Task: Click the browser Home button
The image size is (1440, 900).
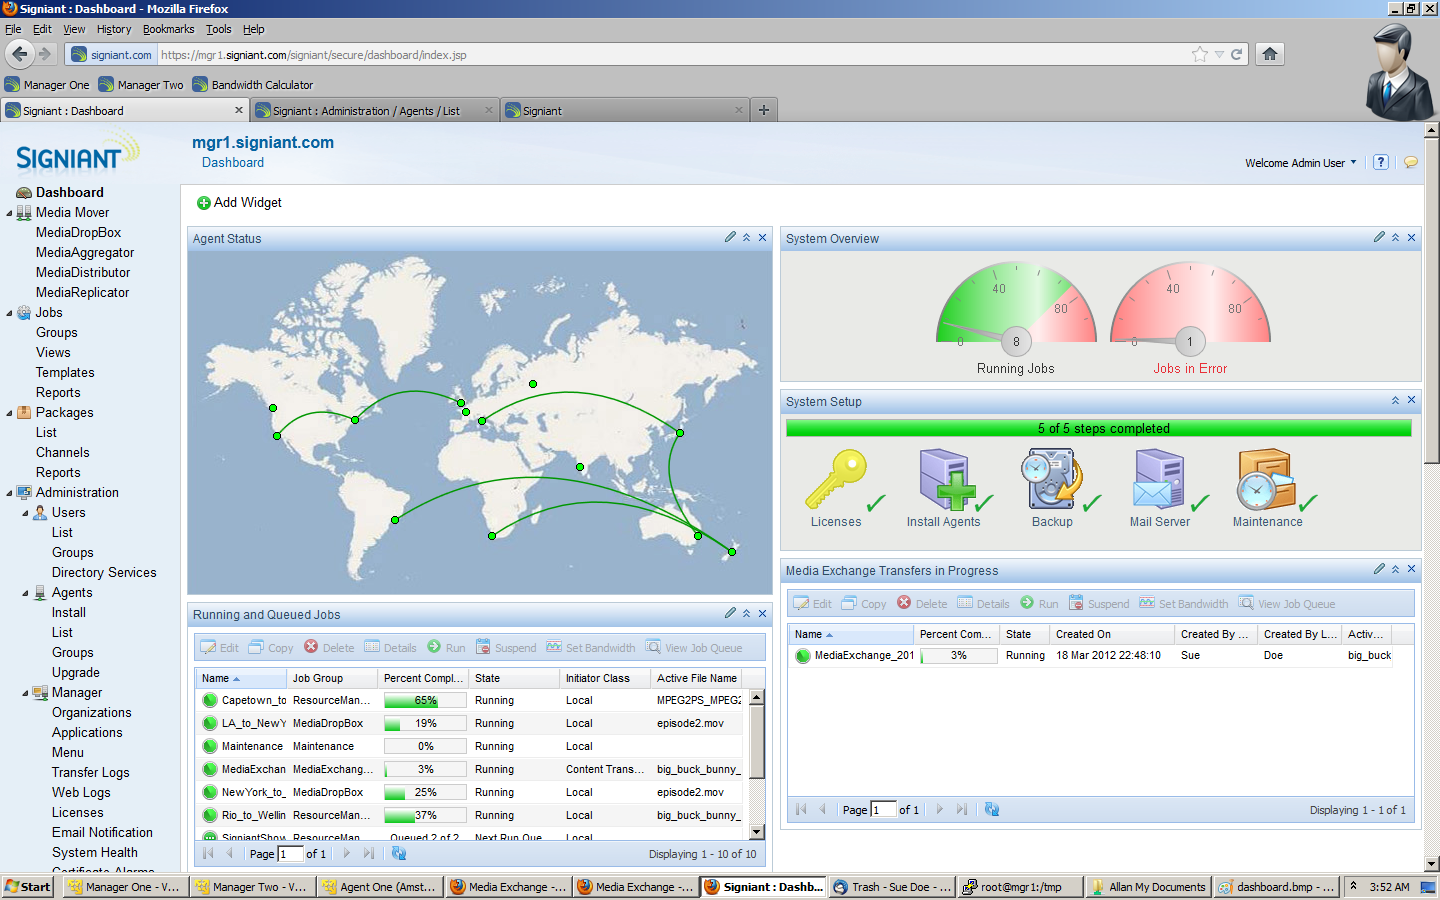Action: [1269, 54]
